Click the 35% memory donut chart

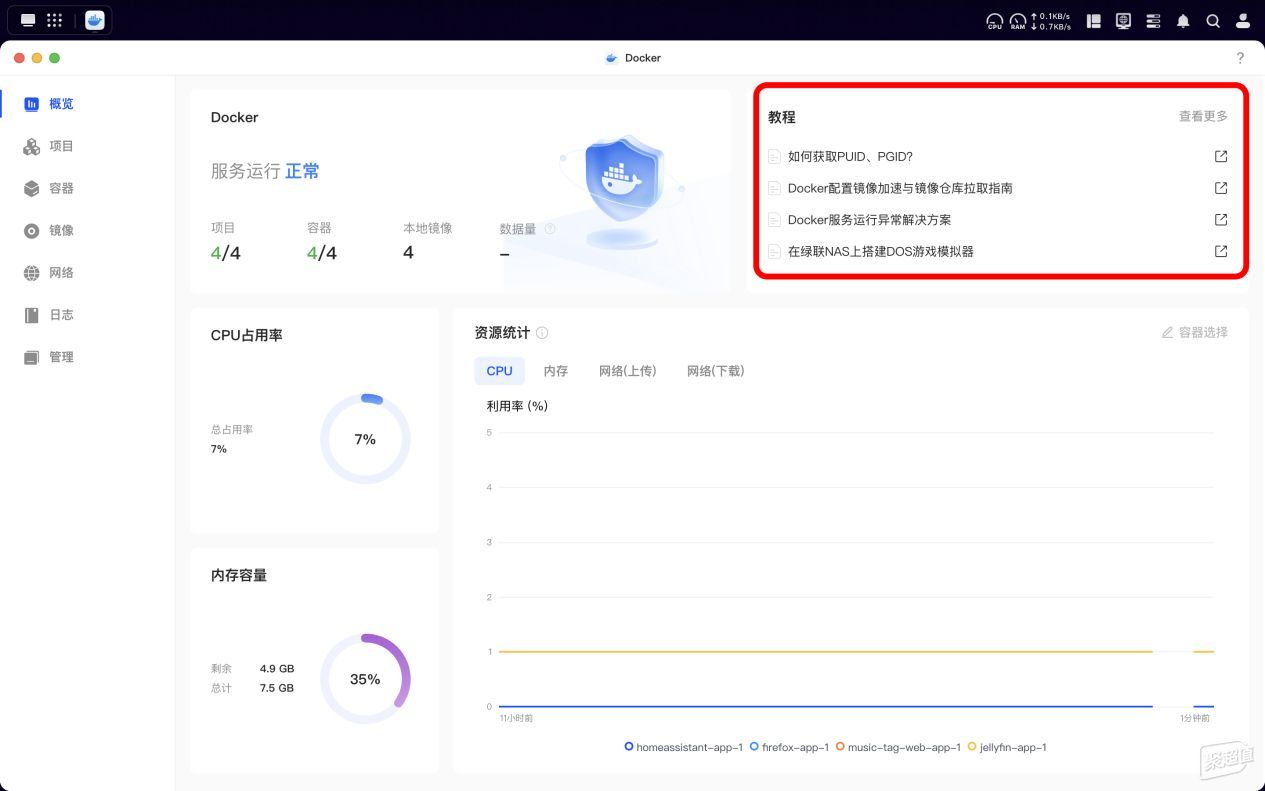365,679
